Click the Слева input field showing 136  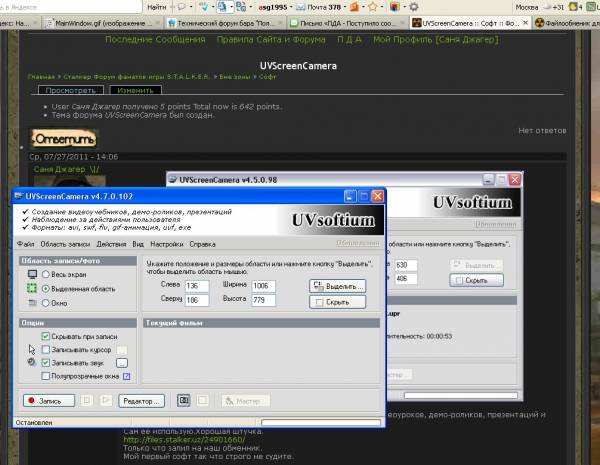[197, 286]
